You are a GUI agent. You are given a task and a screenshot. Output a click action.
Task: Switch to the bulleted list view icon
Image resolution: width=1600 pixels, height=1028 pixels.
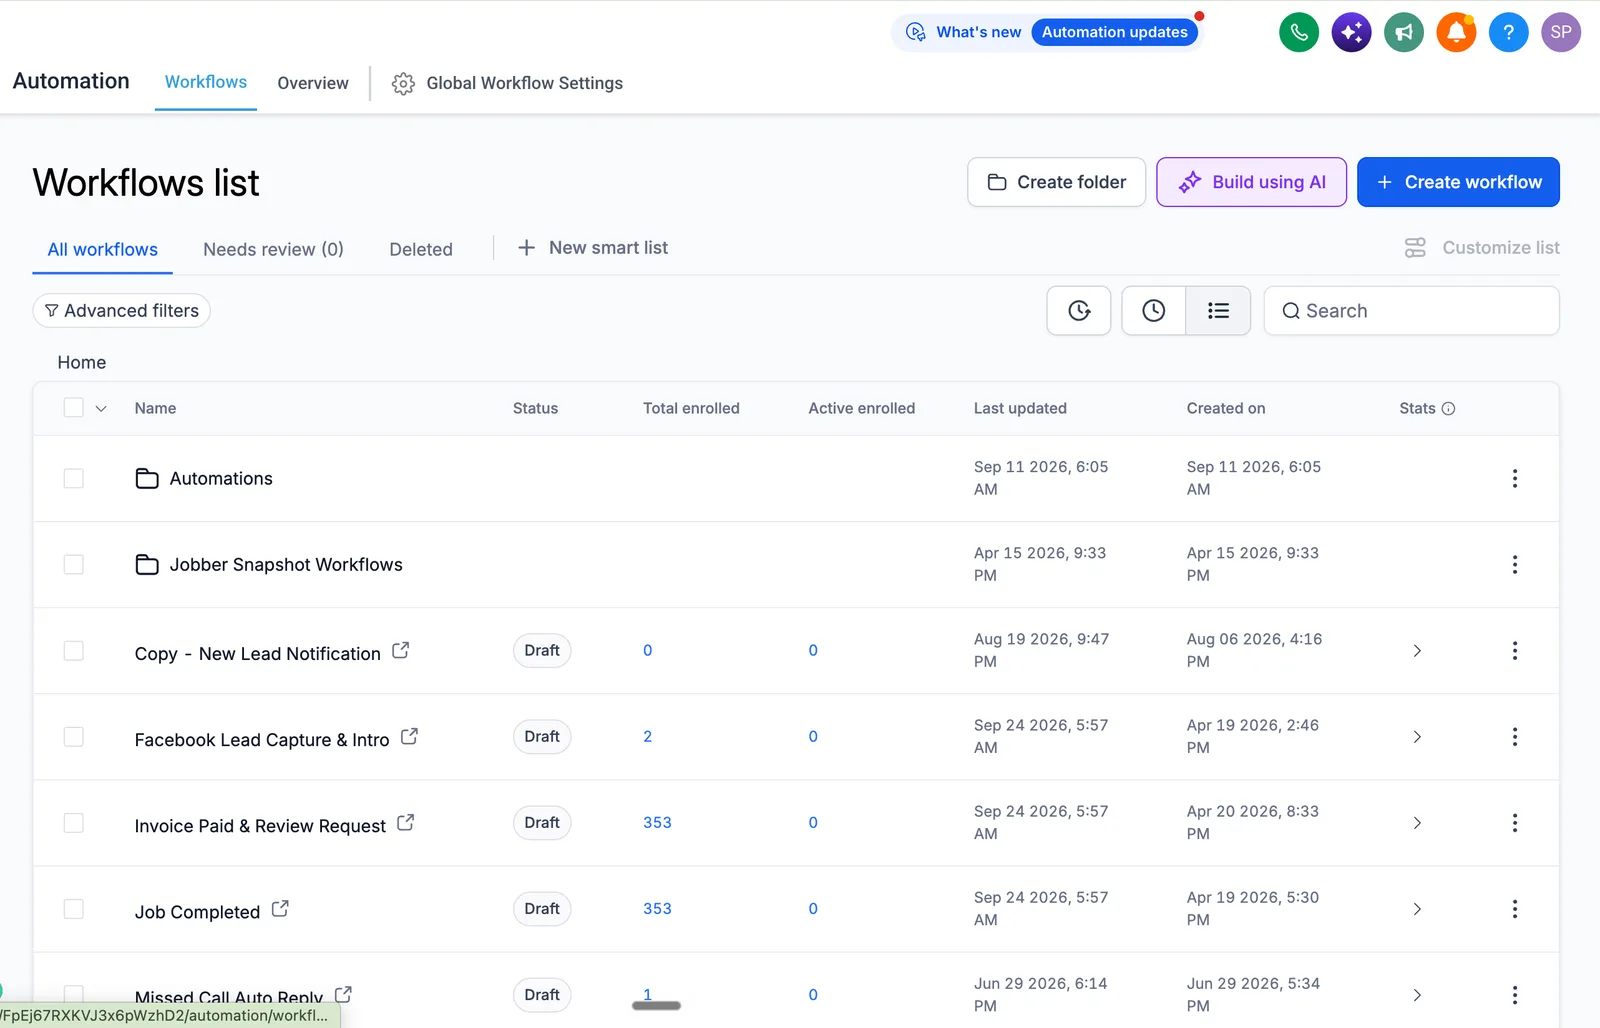[1218, 311]
